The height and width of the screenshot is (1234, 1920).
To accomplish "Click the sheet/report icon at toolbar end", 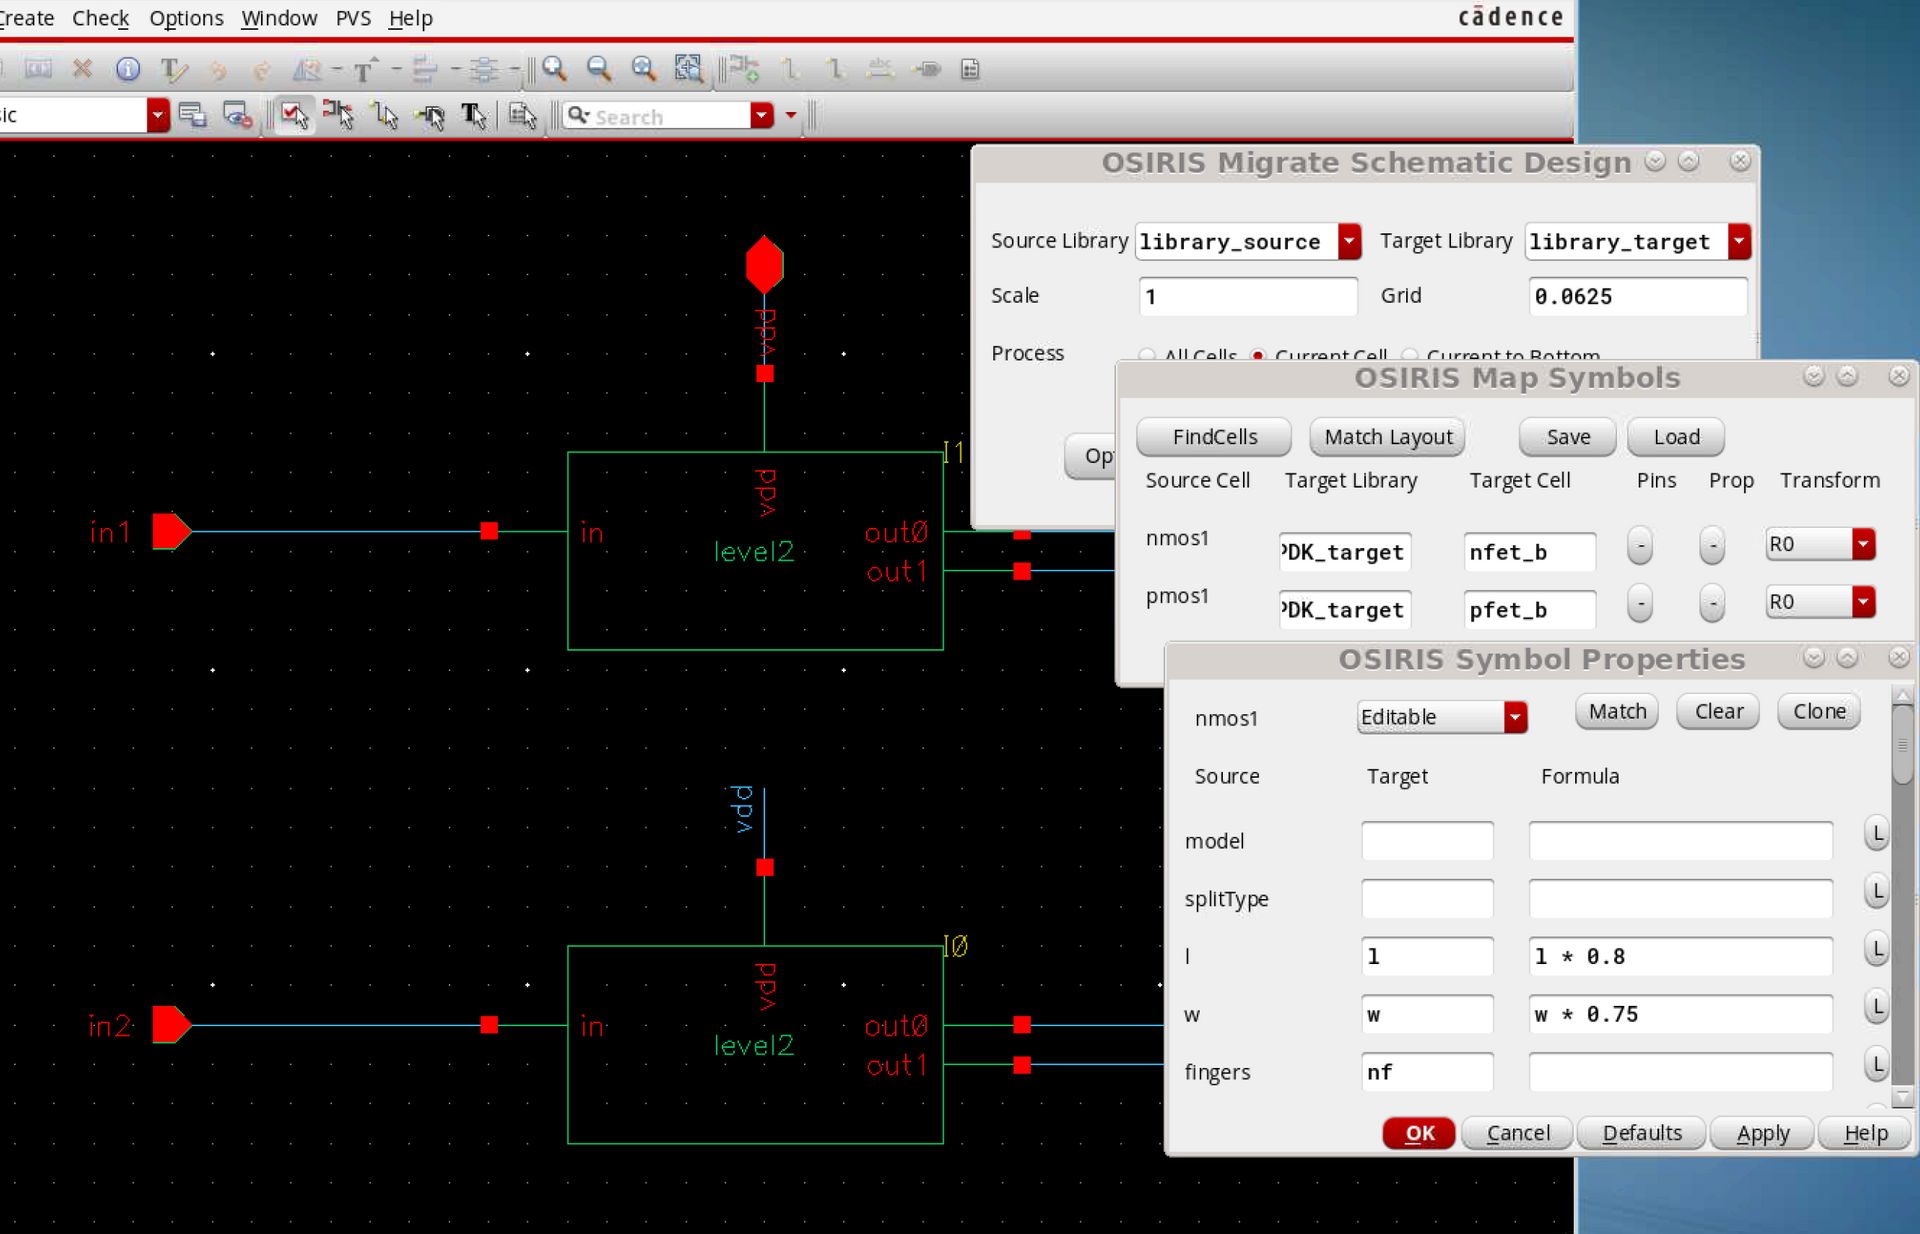I will pyautogui.click(x=970, y=69).
